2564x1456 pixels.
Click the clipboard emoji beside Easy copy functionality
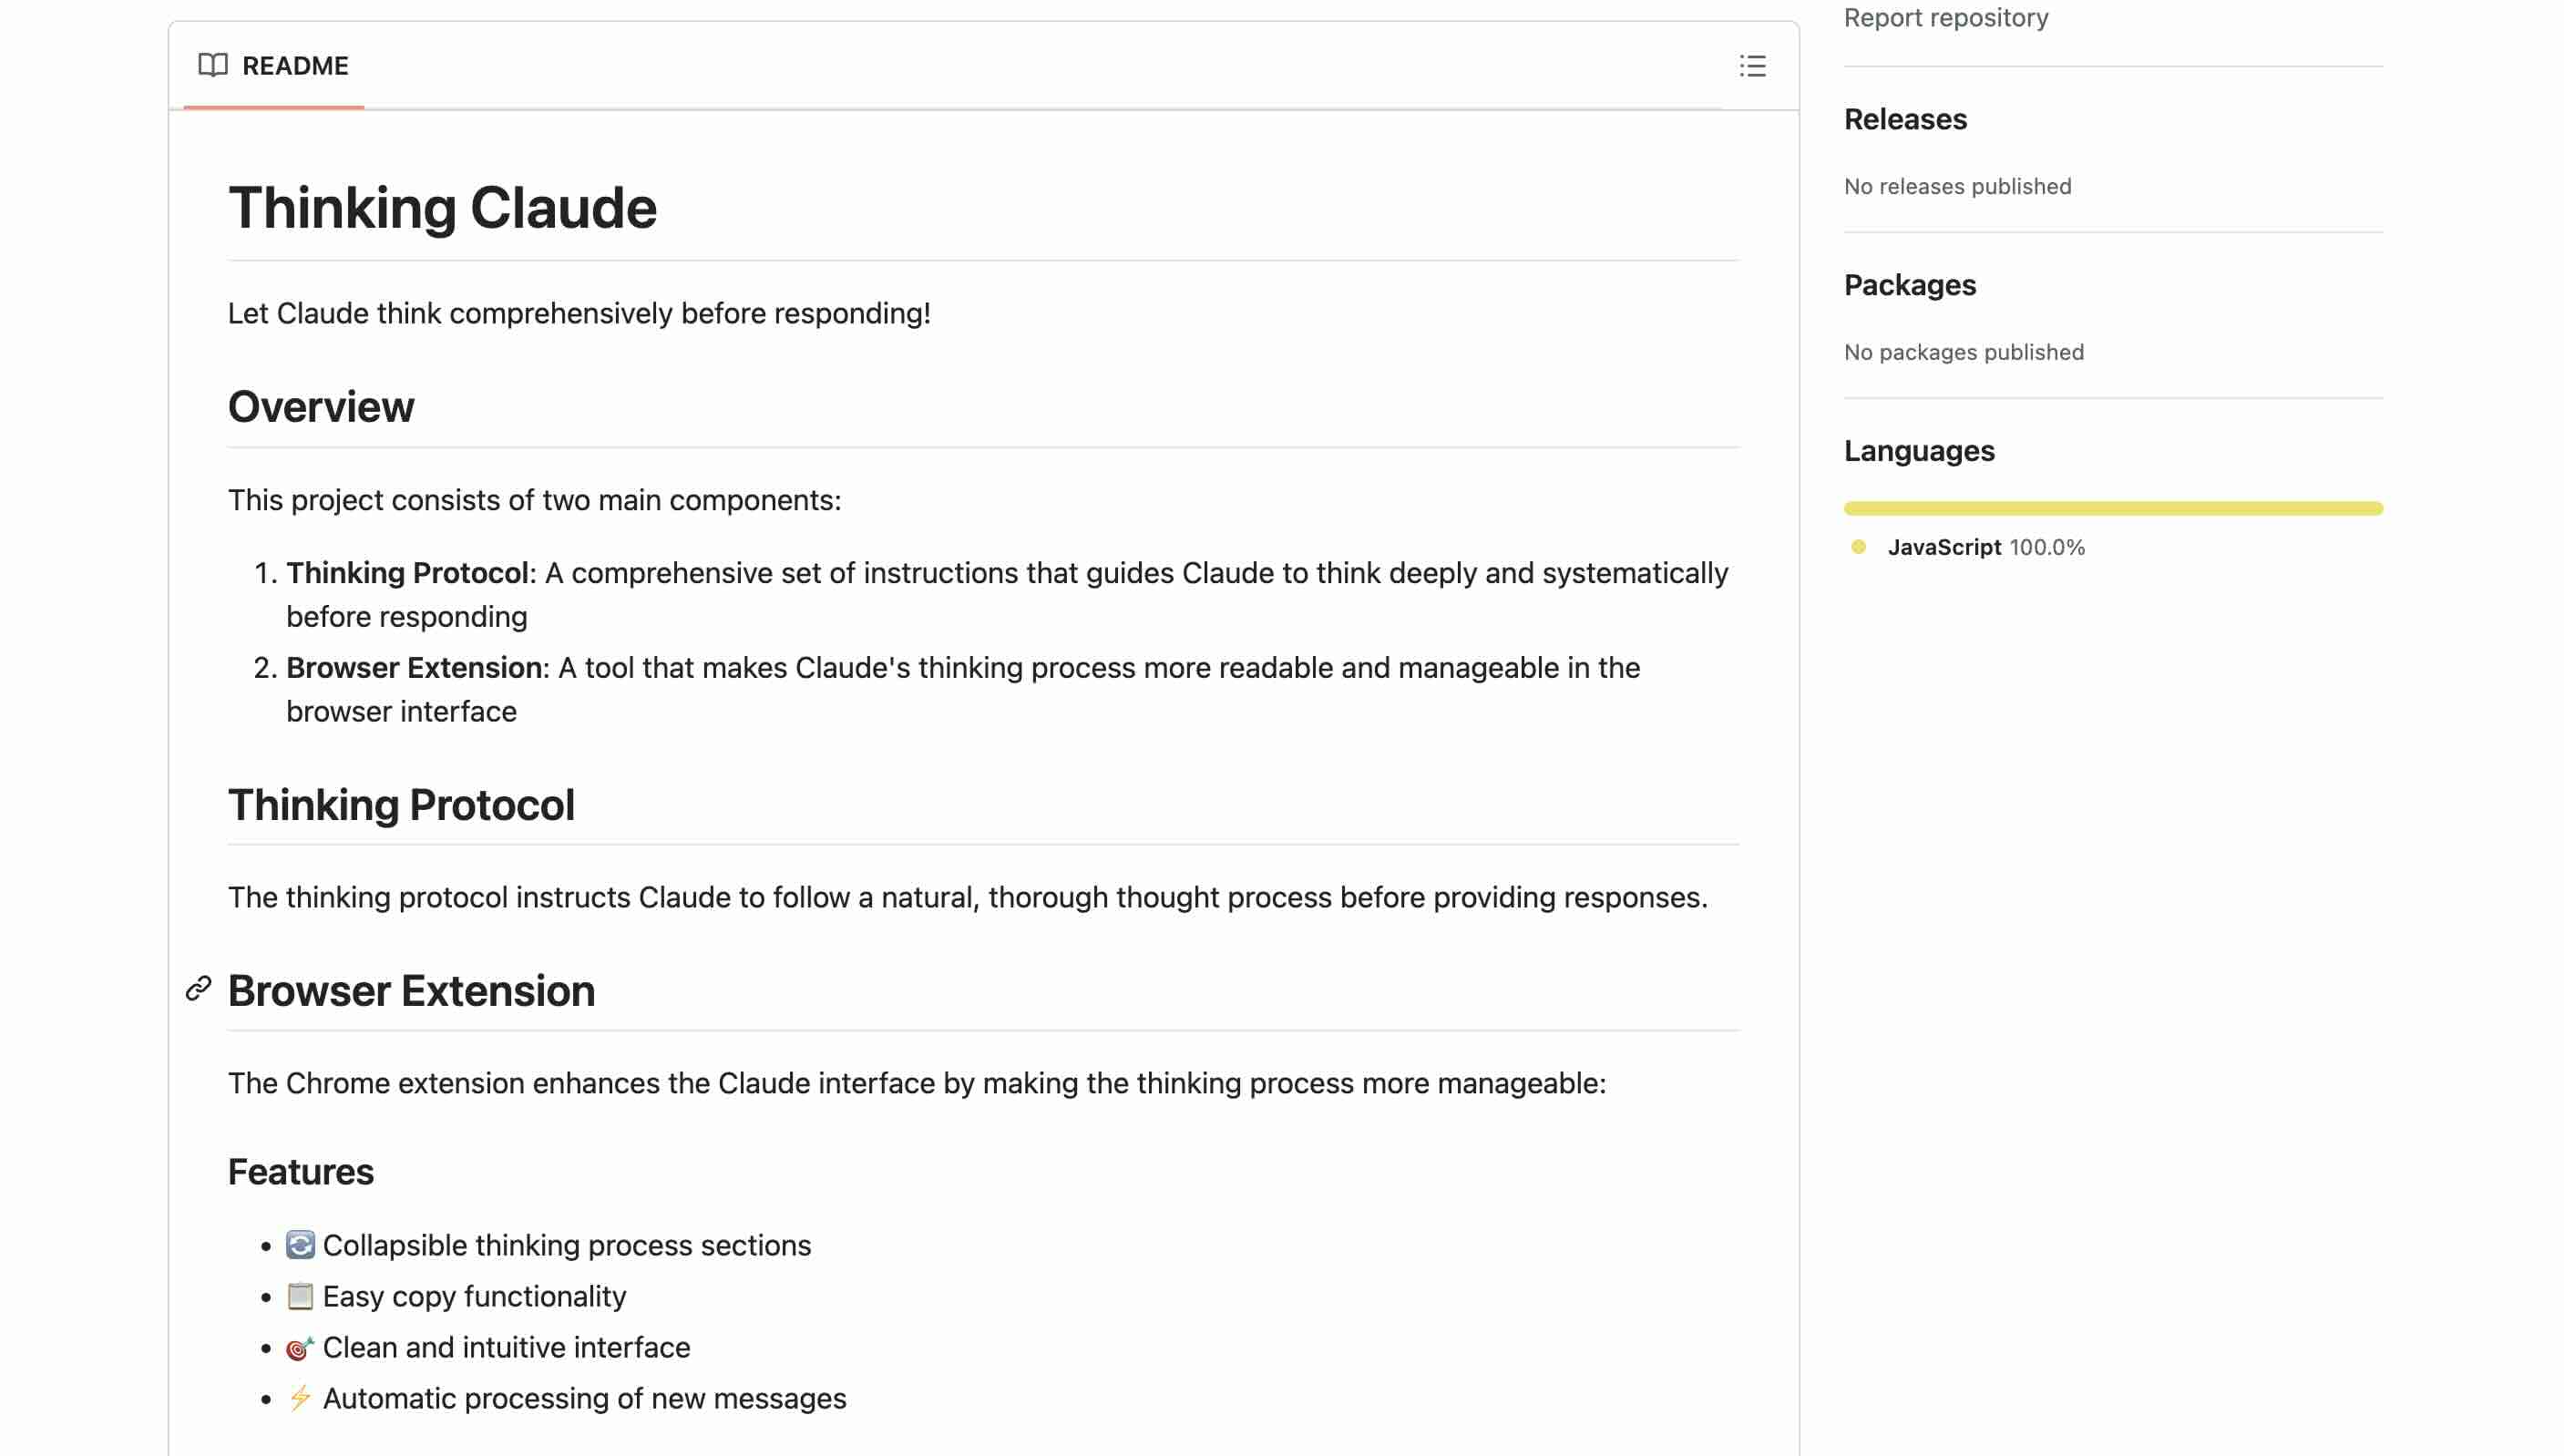click(300, 1296)
